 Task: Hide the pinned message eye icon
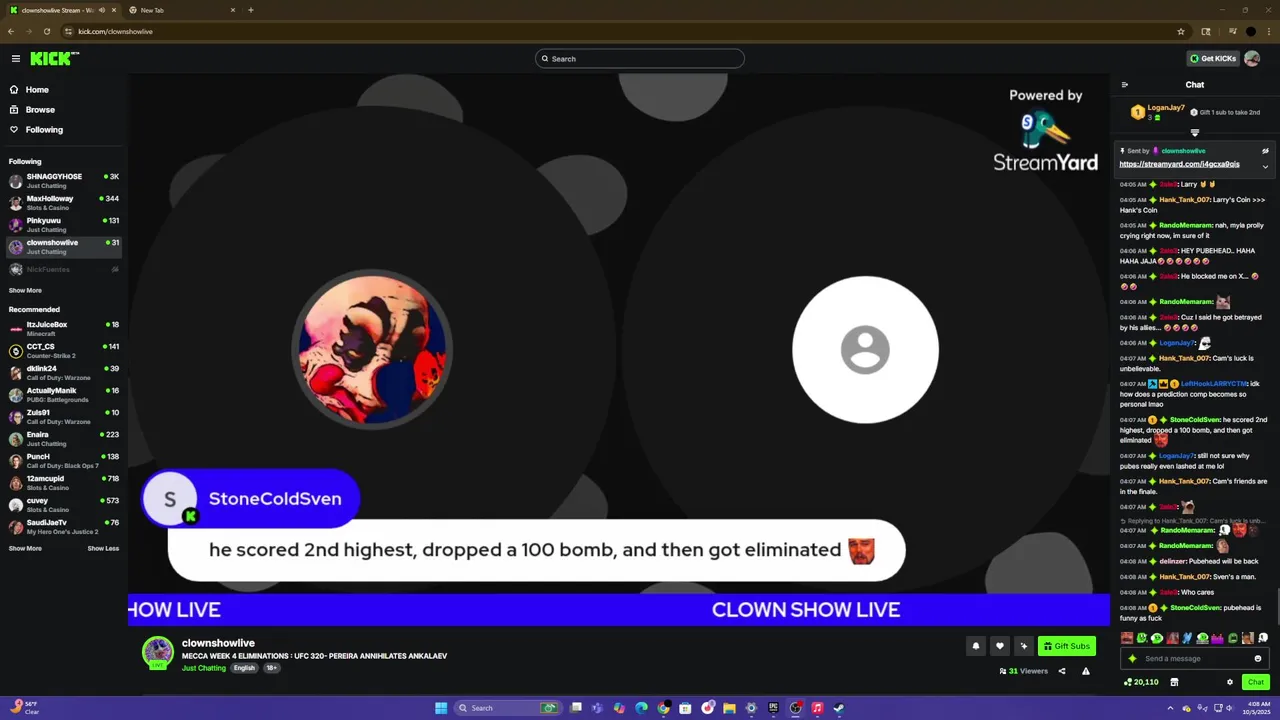click(x=1265, y=151)
